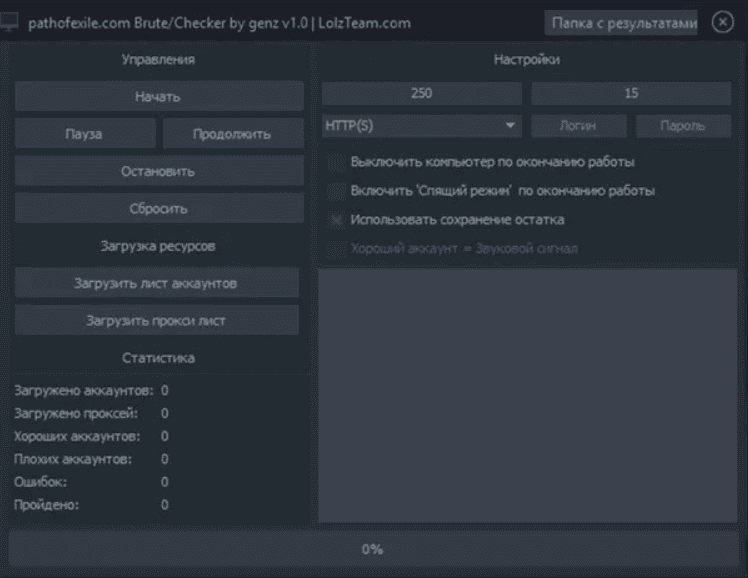
Task: Click 'Загружено проксей:' statistic label
Action: point(76,413)
